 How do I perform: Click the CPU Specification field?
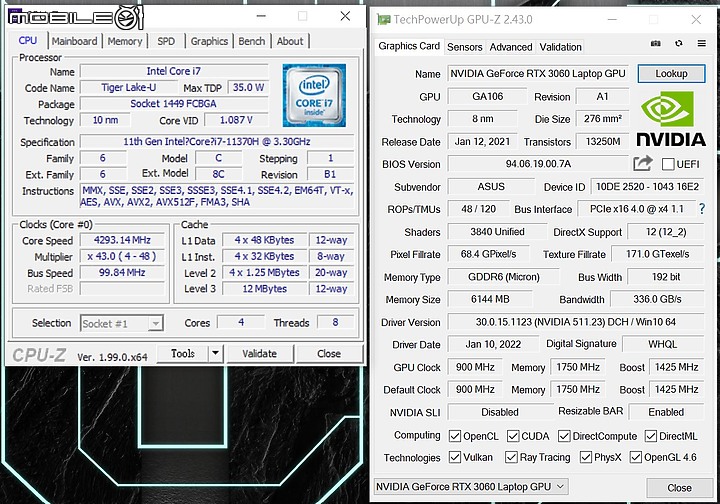coord(217,141)
